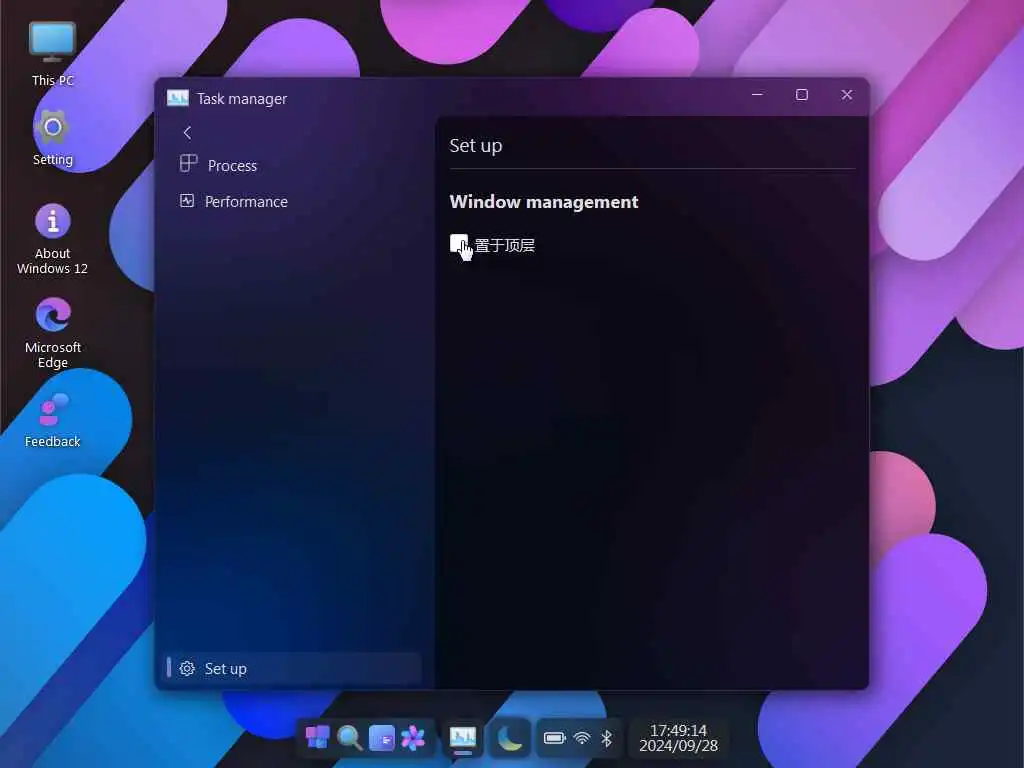
Task: Minimize the Task manager window
Action: click(758, 95)
